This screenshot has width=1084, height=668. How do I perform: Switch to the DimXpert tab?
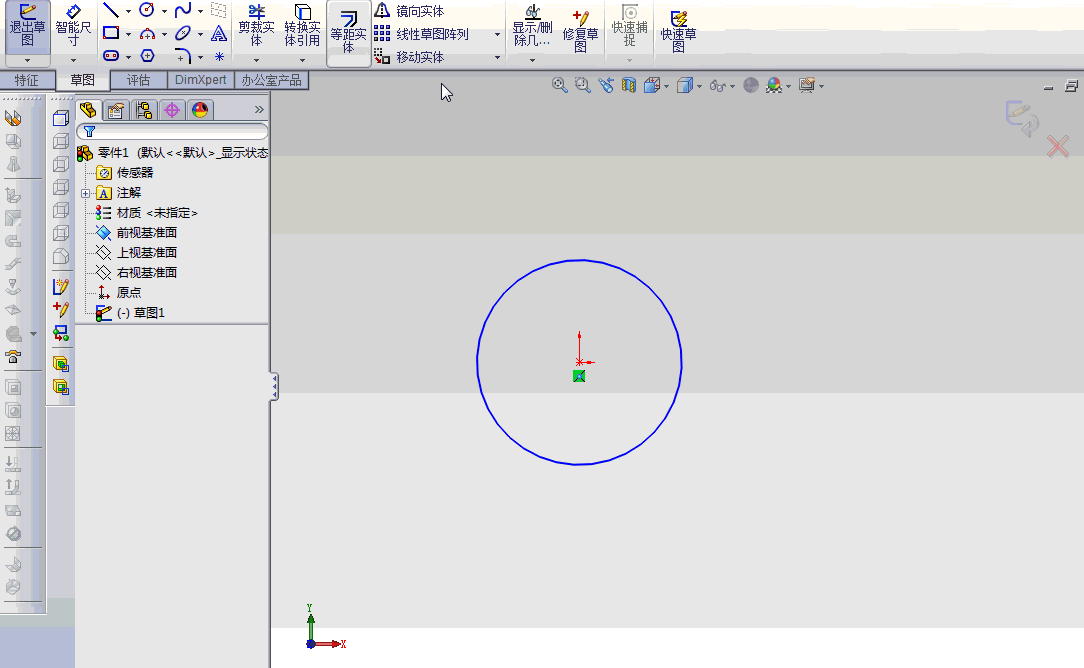click(200, 80)
